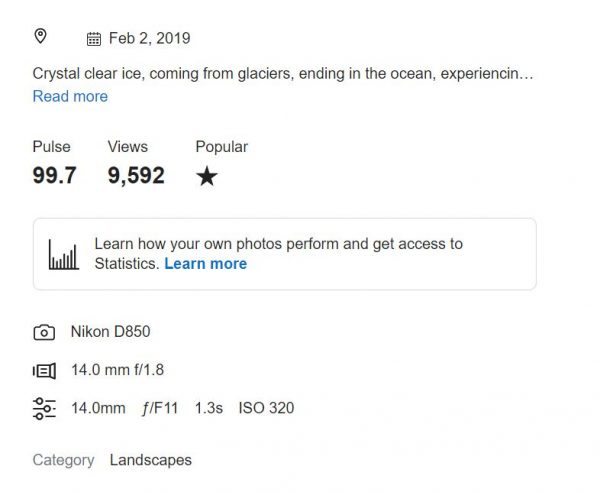Click the Views count 9,592

(x=136, y=176)
